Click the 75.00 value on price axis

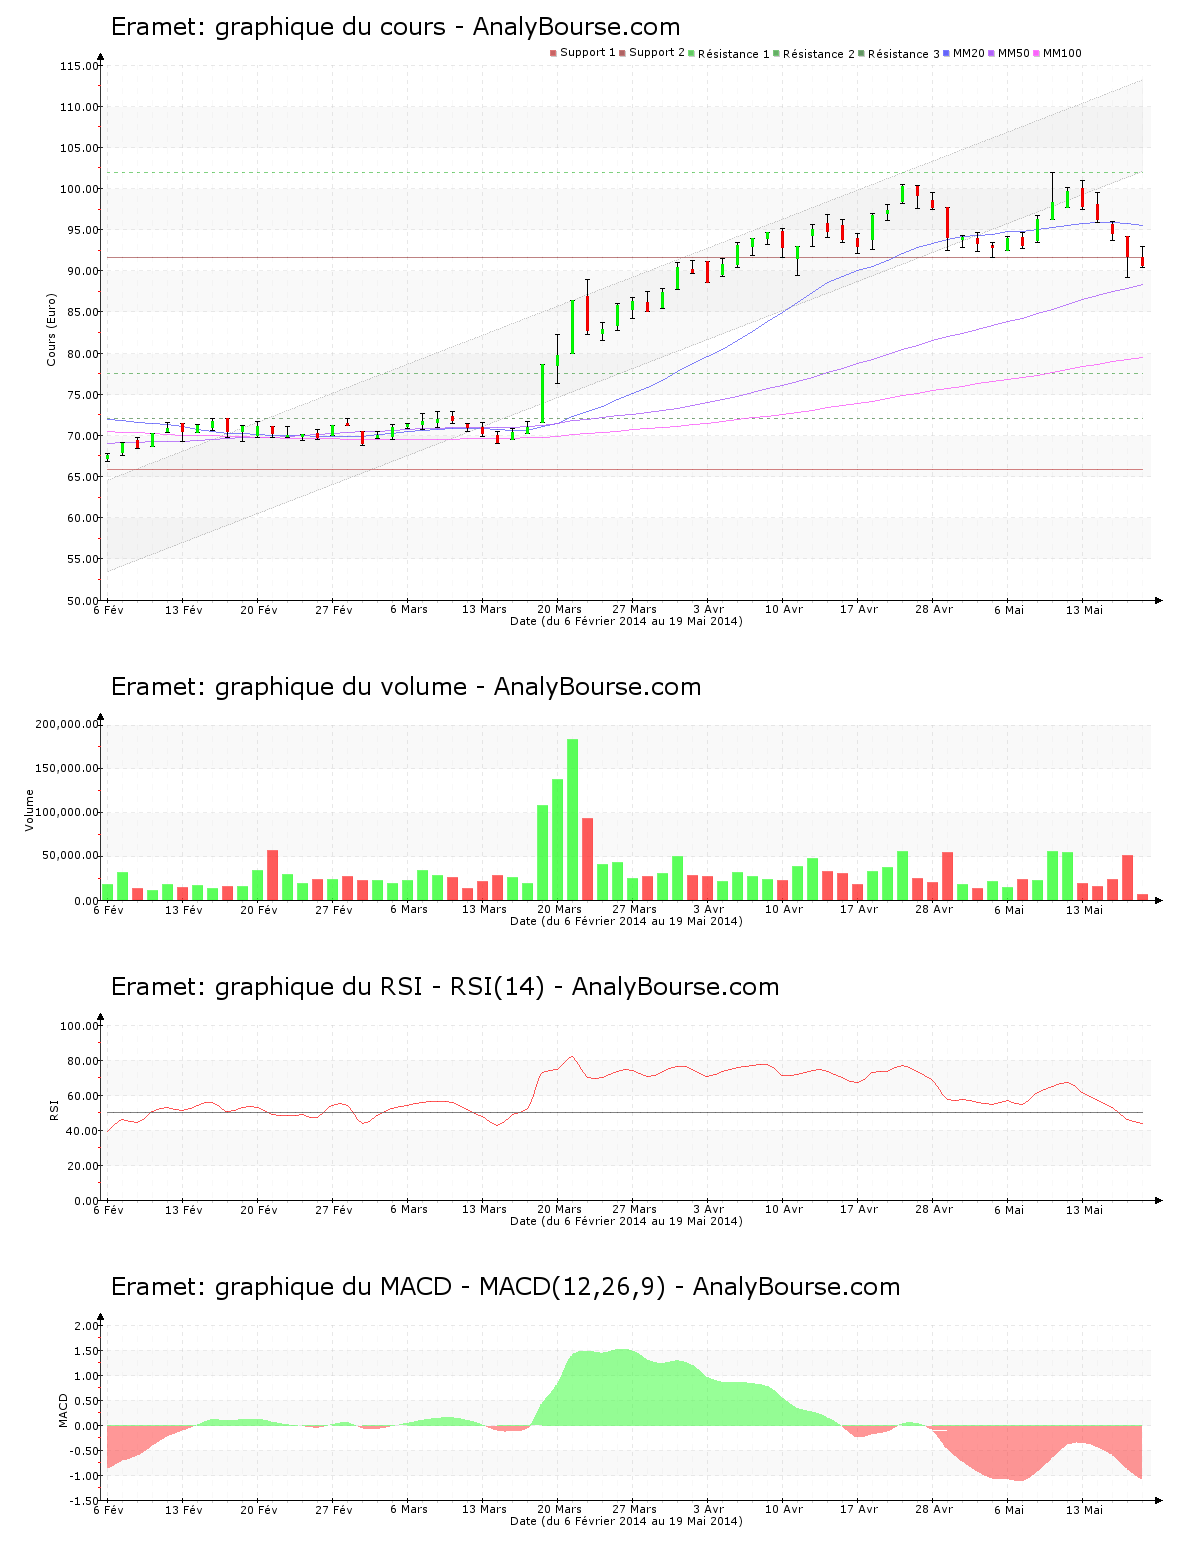[83, 395]
